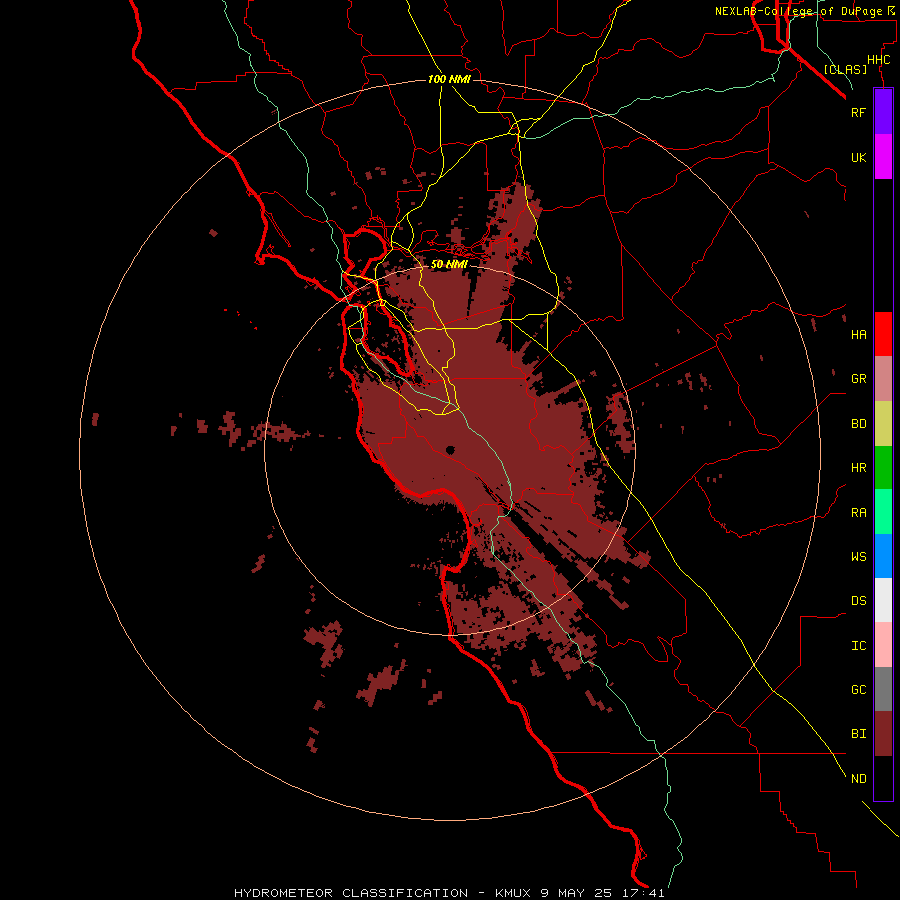Click the dark green HR swatch
This screenshot has height=900, width=900.
(x=883, y=467)
